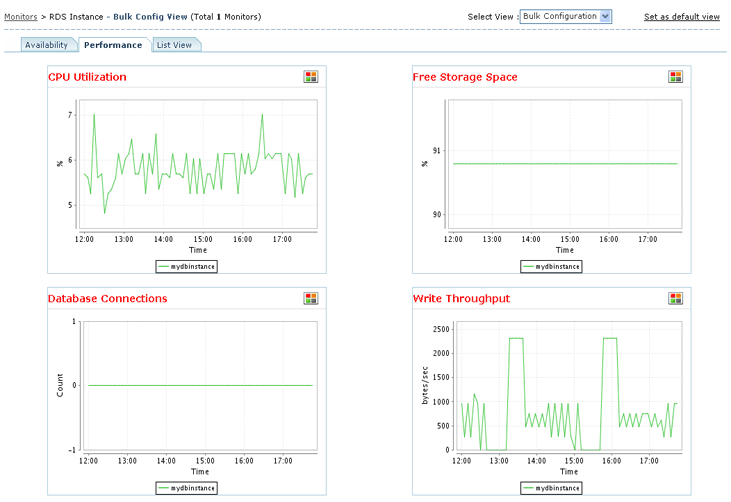The height and width of the screenshot is (502, 731).
Task: Click the Free Storage Space title
Action: pyautogui.click(x=465, y=77)
